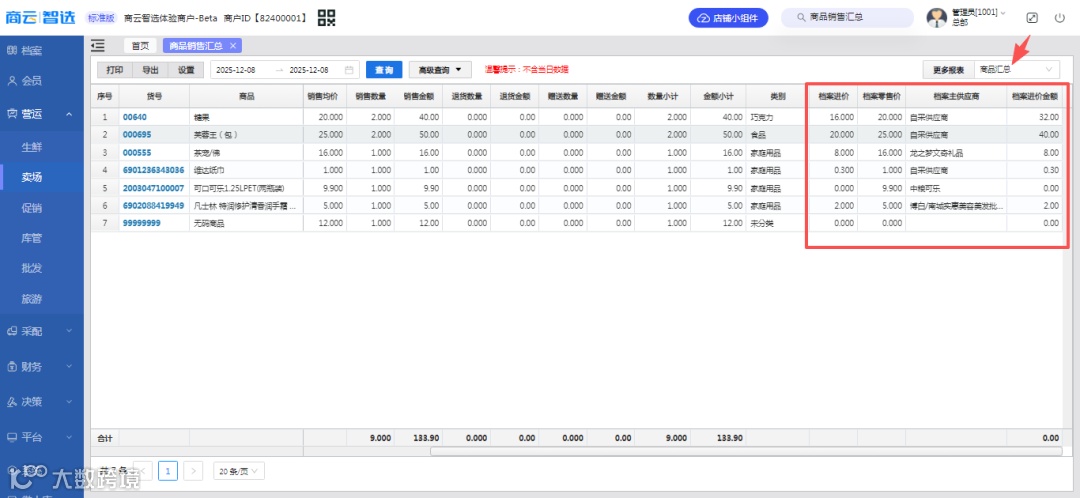
Task: Click the start date field 2025-12-08
Action: [x=236, y=70]
